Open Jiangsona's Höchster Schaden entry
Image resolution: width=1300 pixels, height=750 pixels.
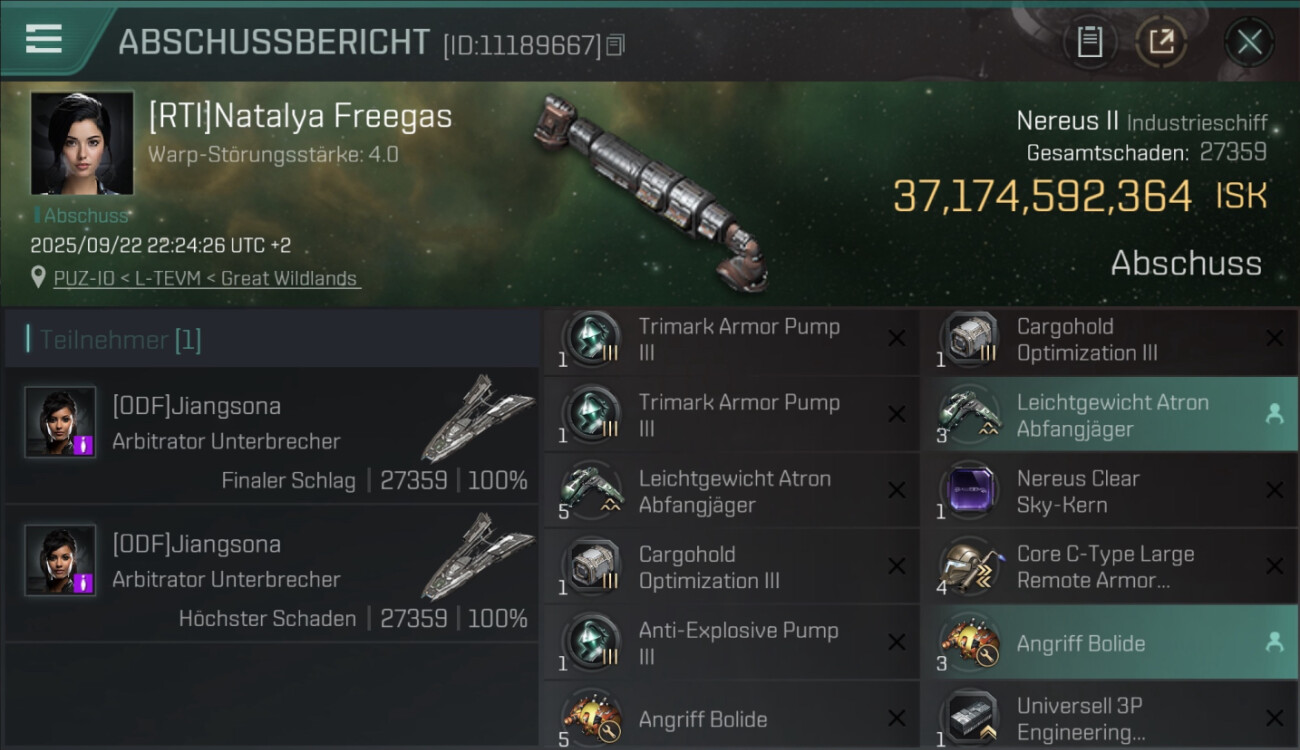pos(272,574)
